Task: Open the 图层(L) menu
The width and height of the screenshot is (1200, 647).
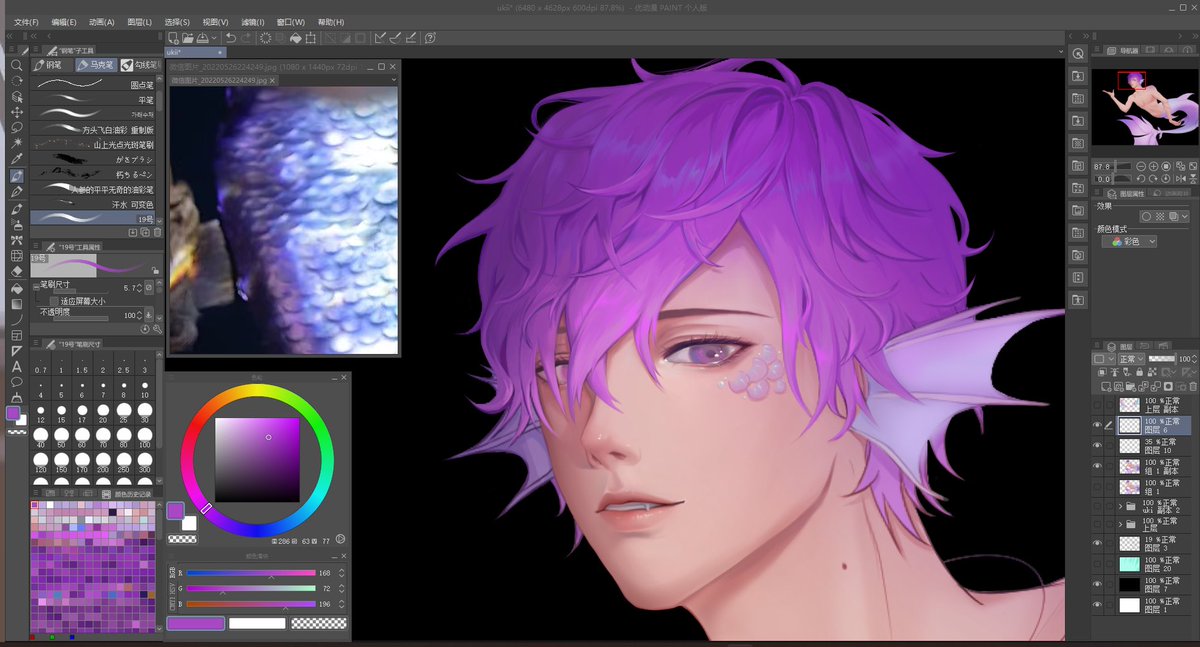Action: click(x=140, y=21)
